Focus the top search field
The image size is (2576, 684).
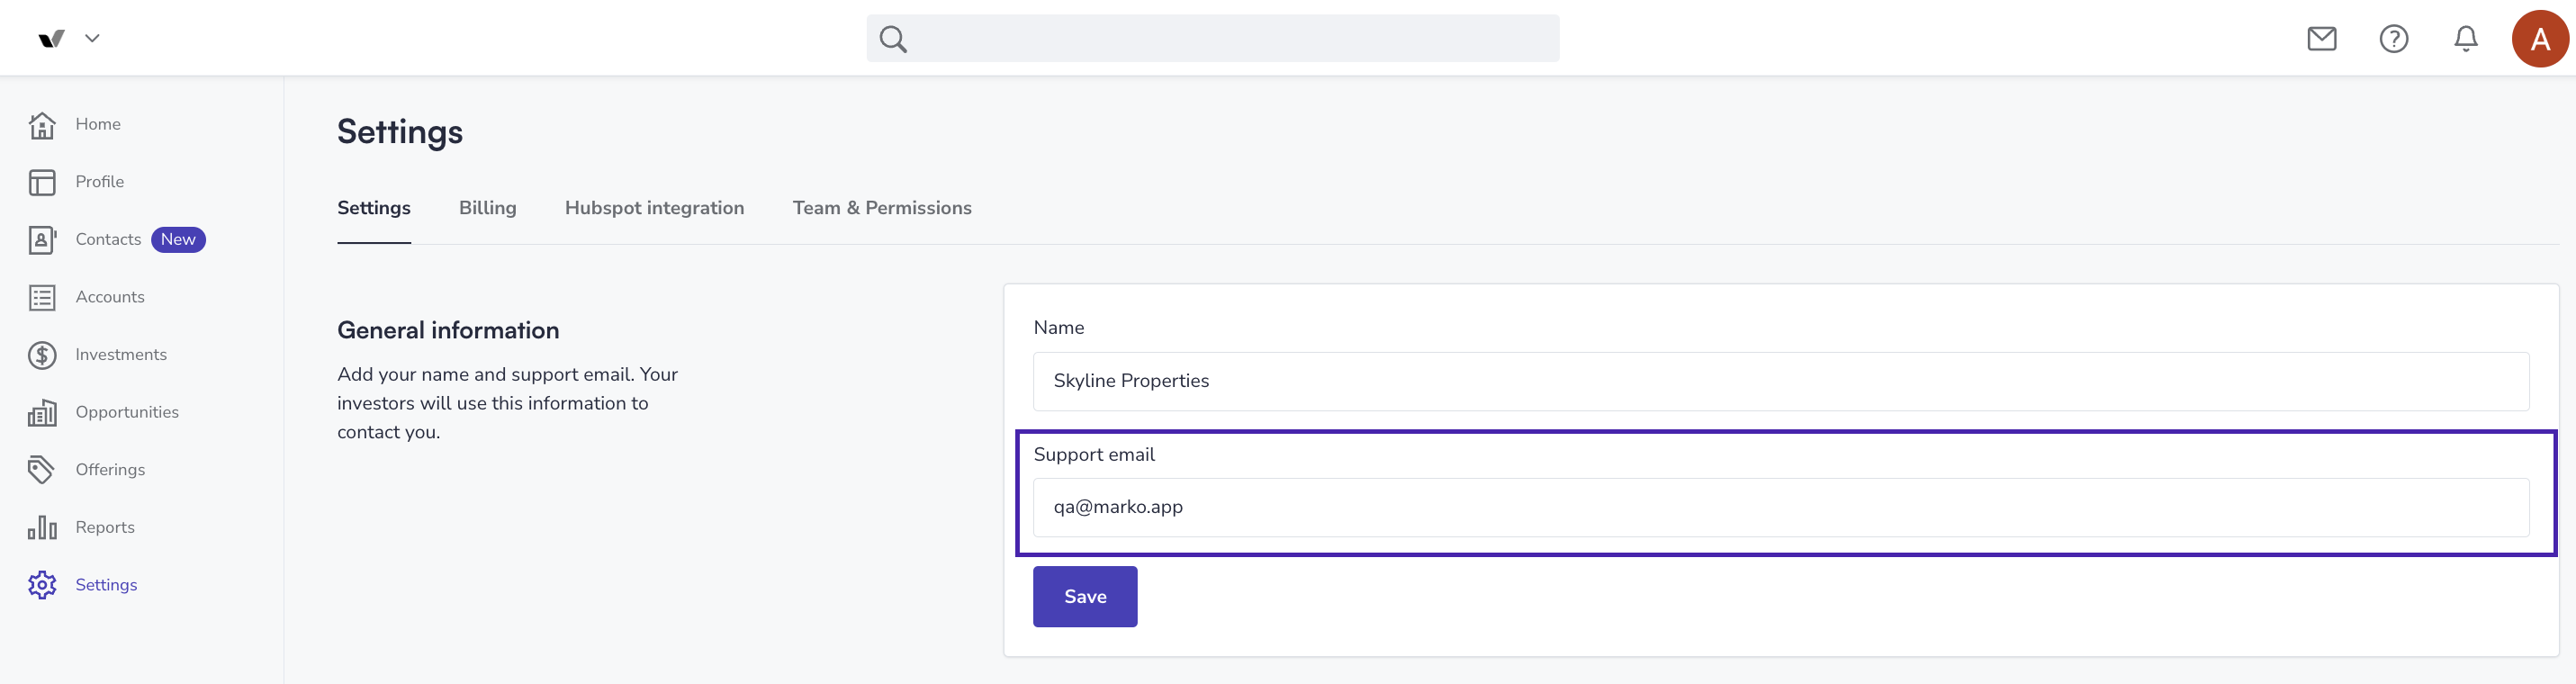pyautogui.click(x=1212, y=38)
